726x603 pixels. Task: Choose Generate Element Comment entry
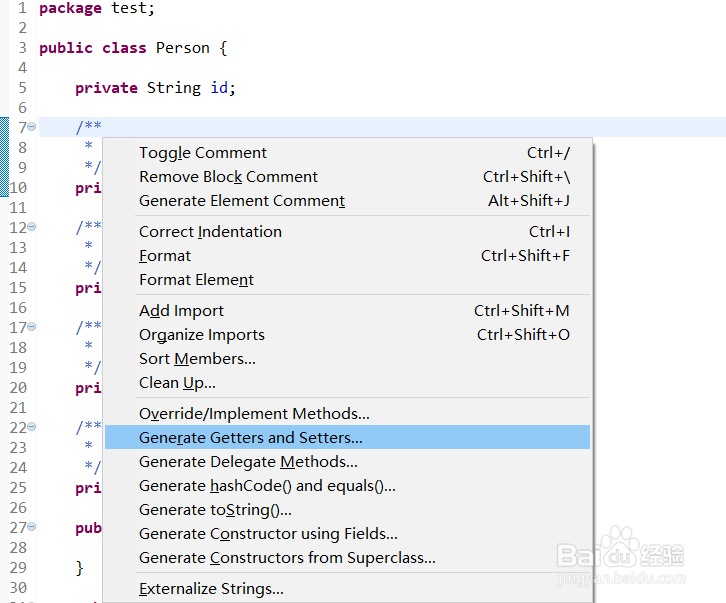tap(347, 201)
